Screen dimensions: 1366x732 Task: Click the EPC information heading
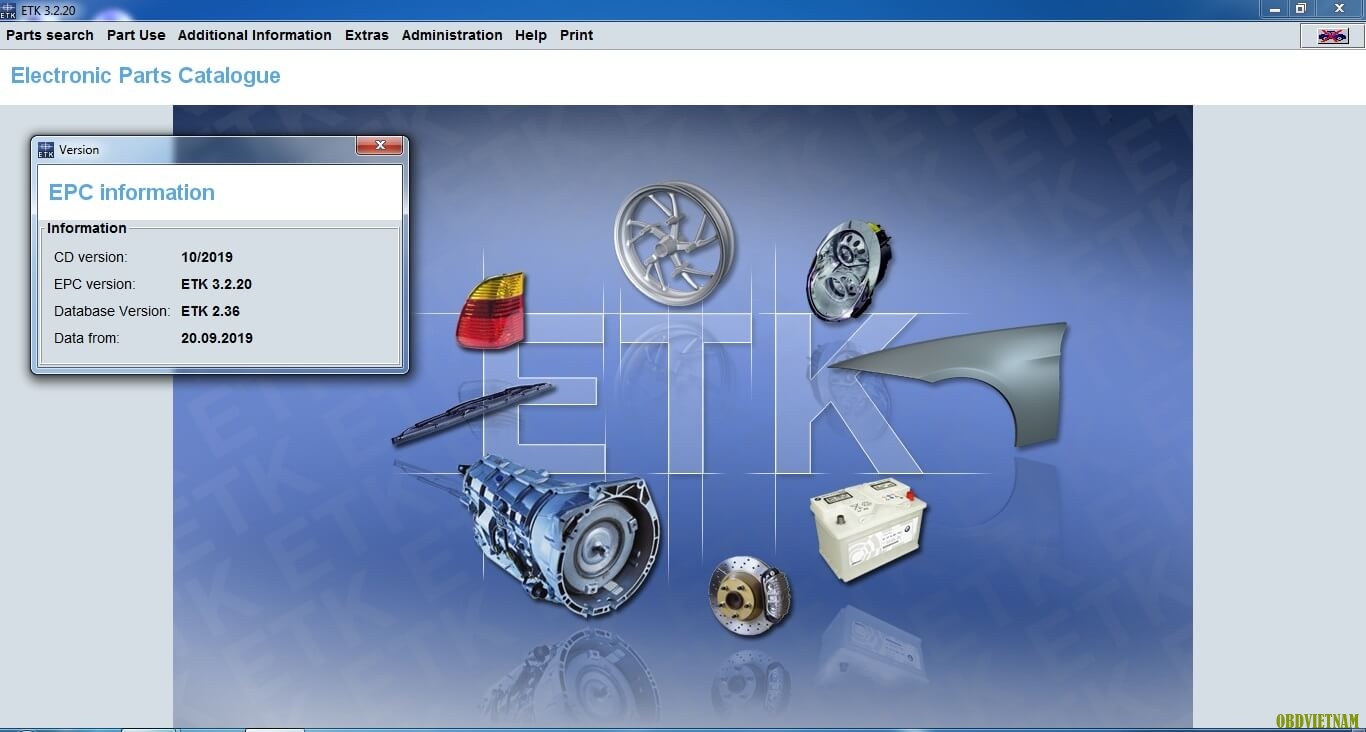coord(132,192)
